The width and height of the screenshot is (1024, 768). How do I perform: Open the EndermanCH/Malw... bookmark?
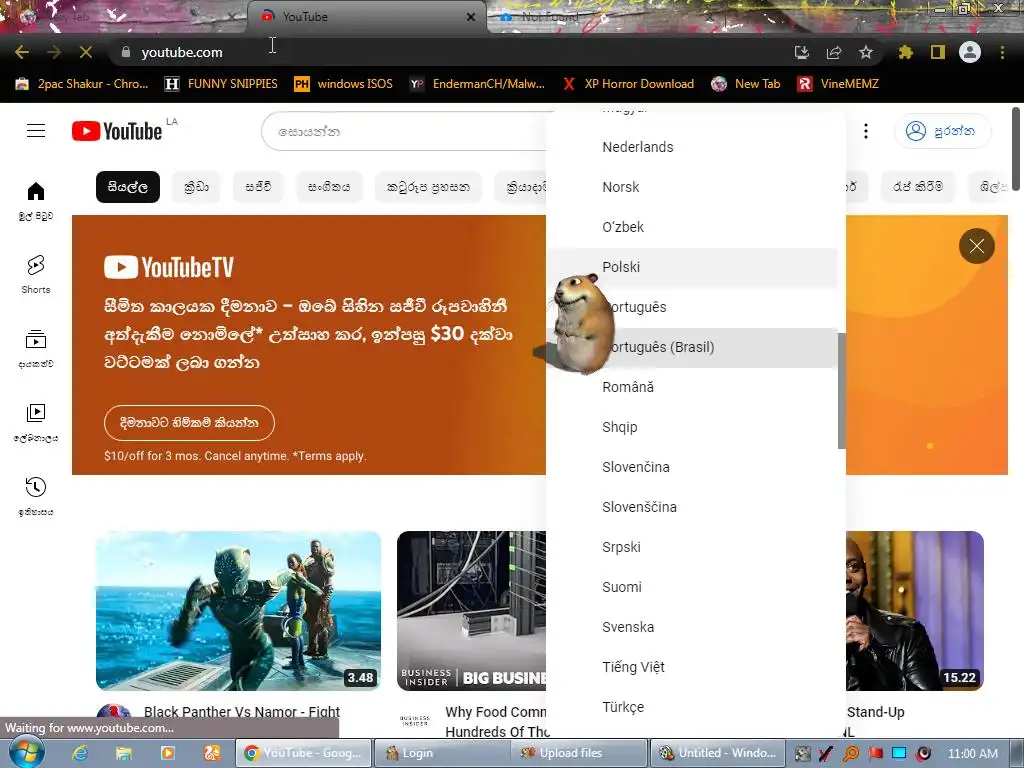pyautogui.click(x=477, y=84)
